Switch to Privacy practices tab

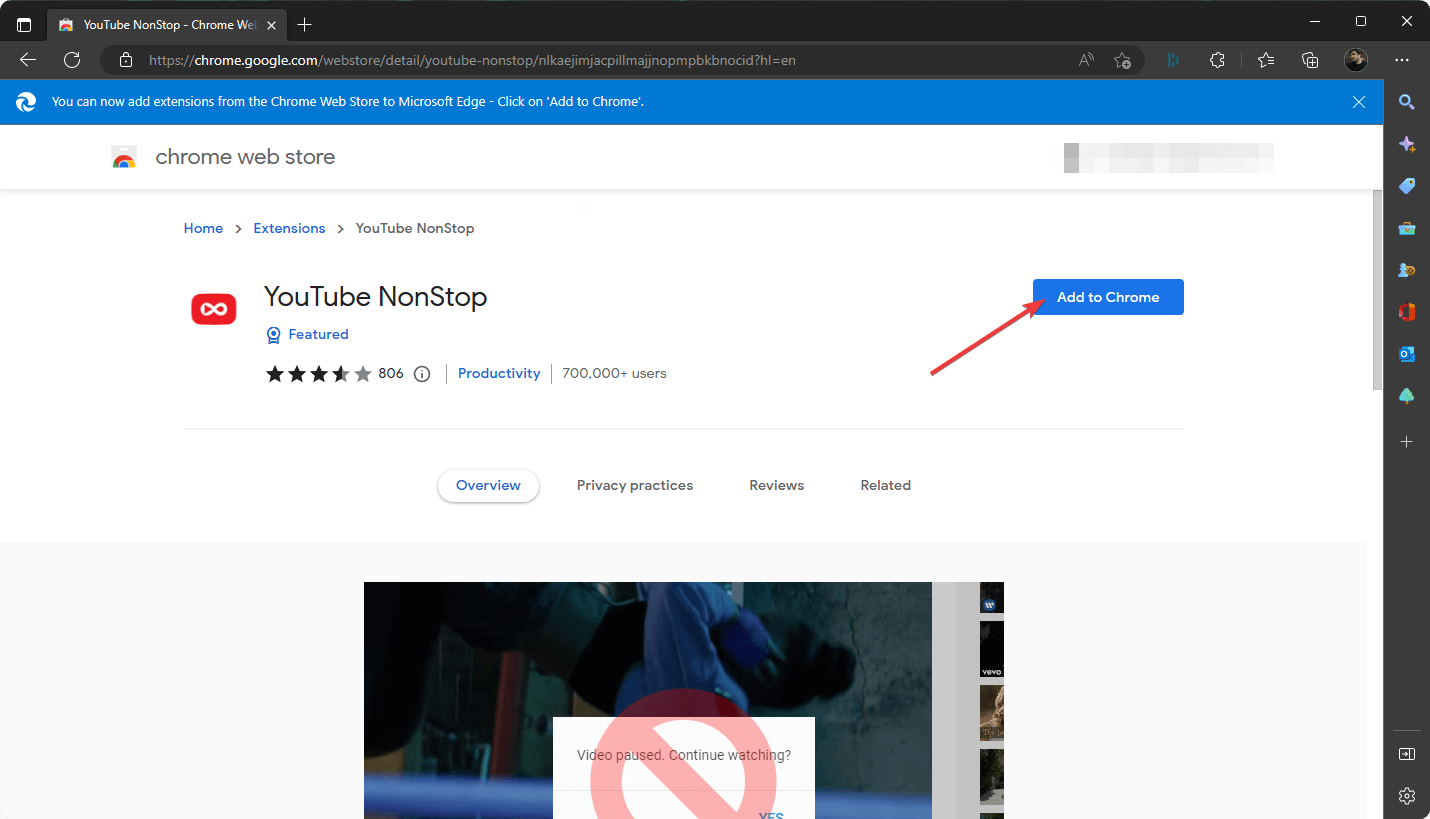tap(635, 485)
